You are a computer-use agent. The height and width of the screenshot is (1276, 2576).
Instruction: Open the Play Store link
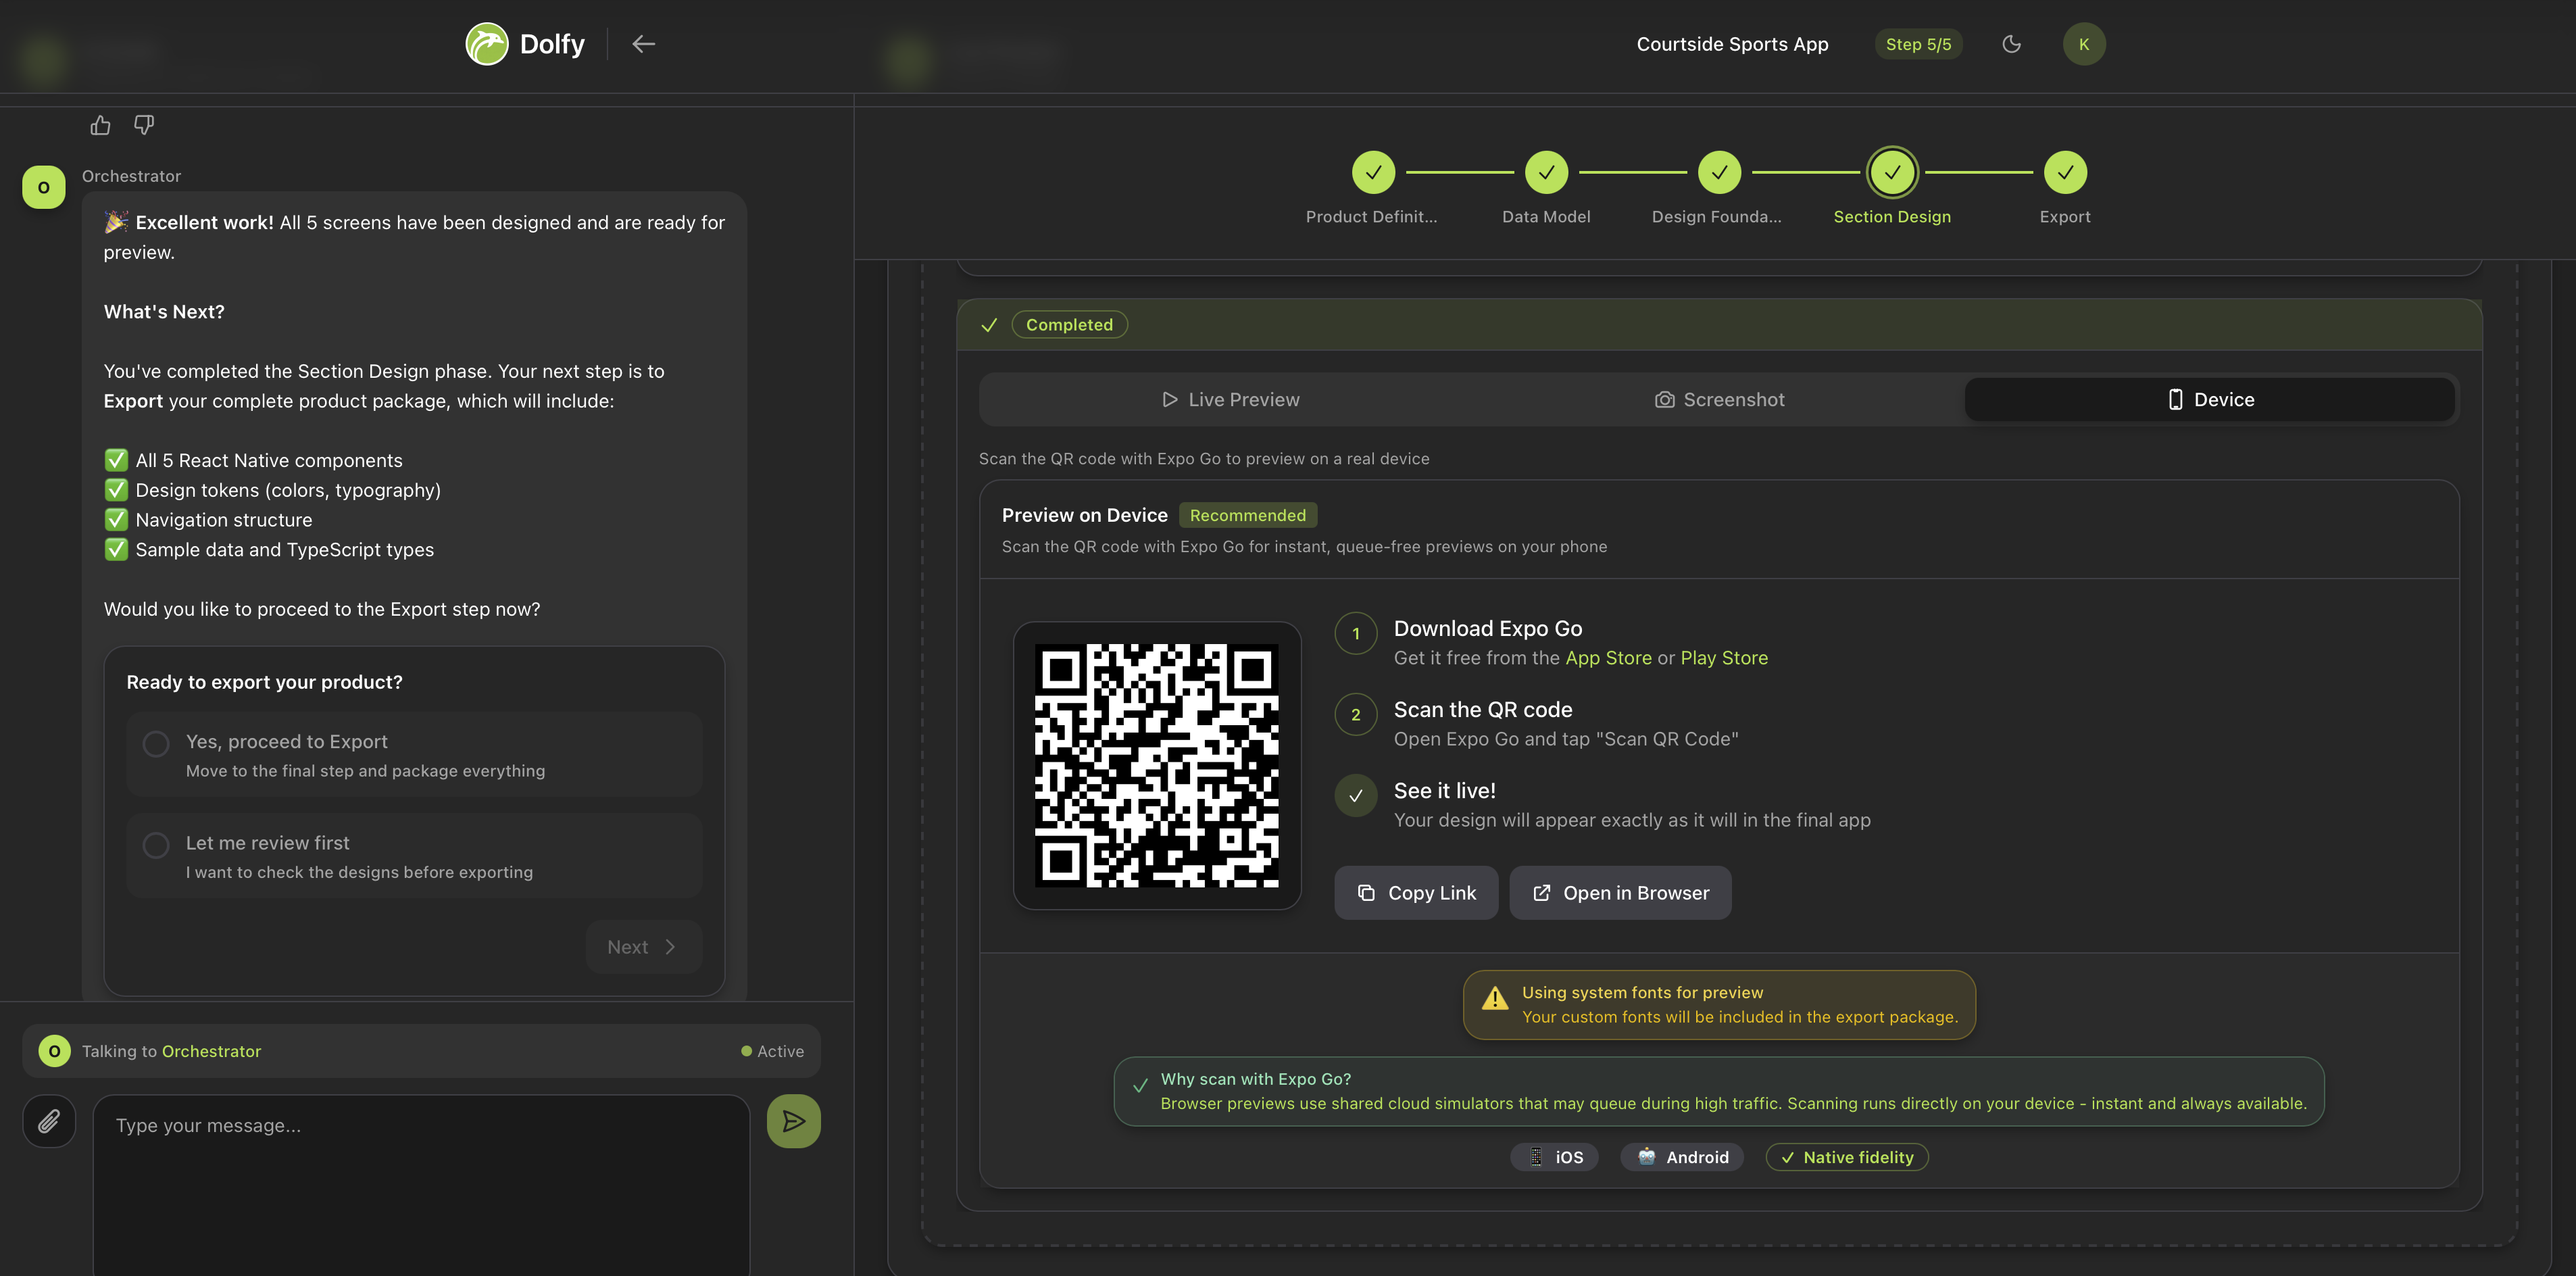pyautogui.click(x=1724, y=657)
